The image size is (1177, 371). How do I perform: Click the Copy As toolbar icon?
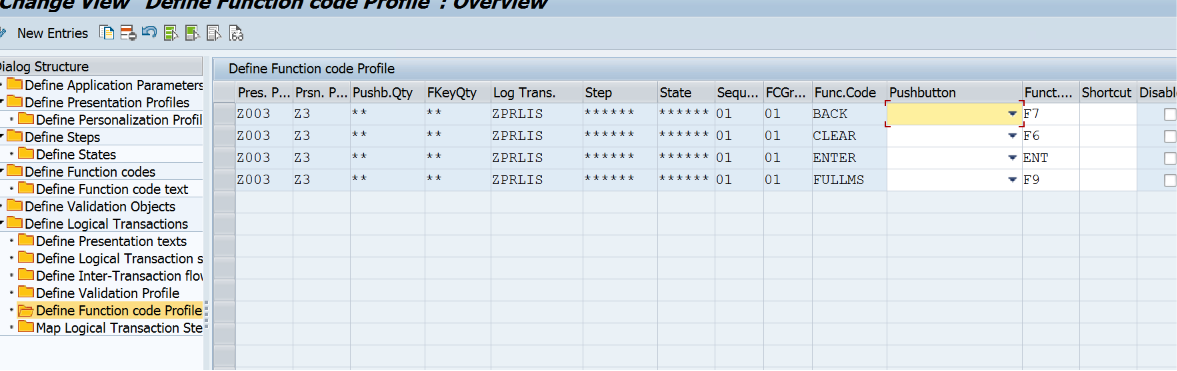click(107, 33)
